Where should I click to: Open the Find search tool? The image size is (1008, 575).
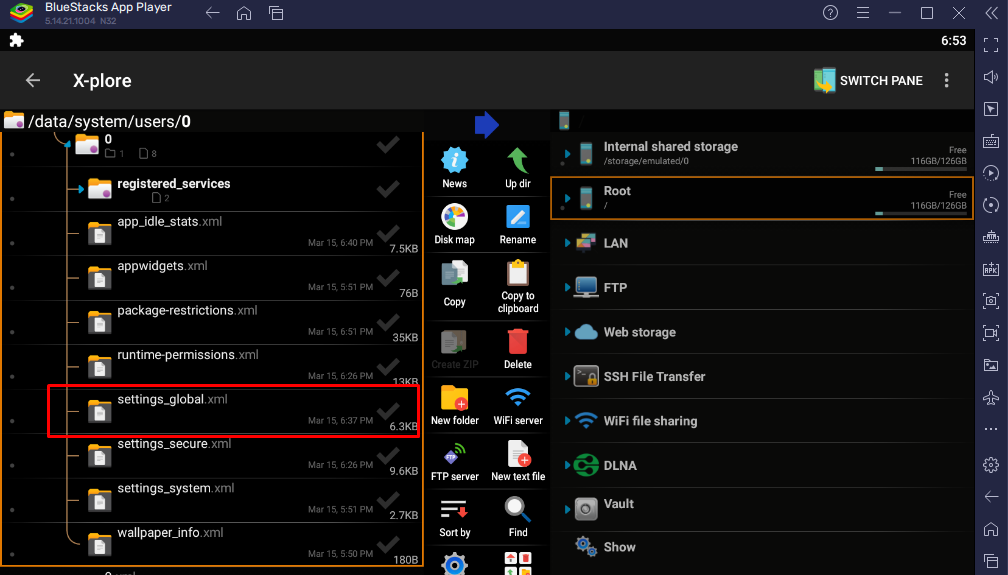tap(518, 516)
